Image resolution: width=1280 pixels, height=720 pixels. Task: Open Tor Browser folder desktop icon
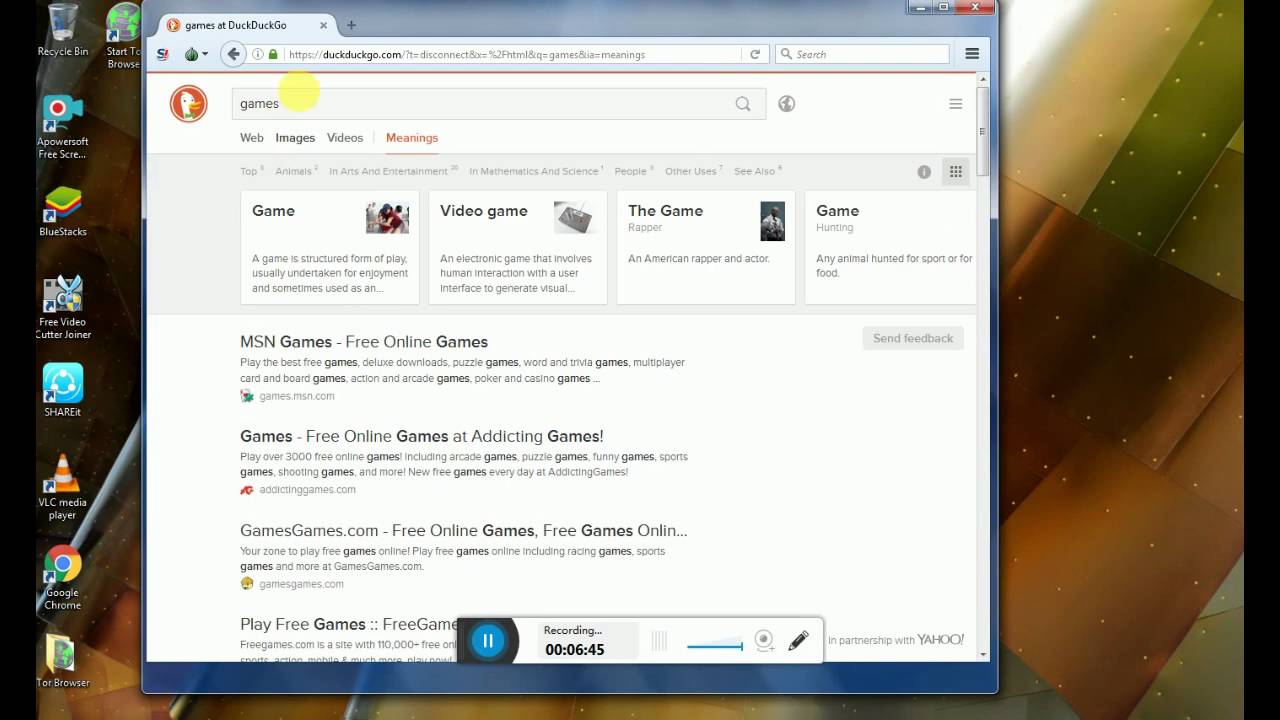pyautogui.click(x=63, y=662)
